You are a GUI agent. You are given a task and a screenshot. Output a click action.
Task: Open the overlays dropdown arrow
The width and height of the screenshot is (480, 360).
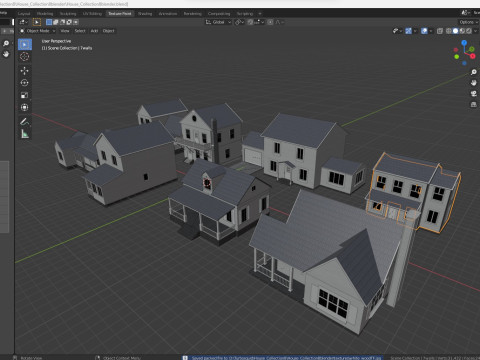coord(431,31)
